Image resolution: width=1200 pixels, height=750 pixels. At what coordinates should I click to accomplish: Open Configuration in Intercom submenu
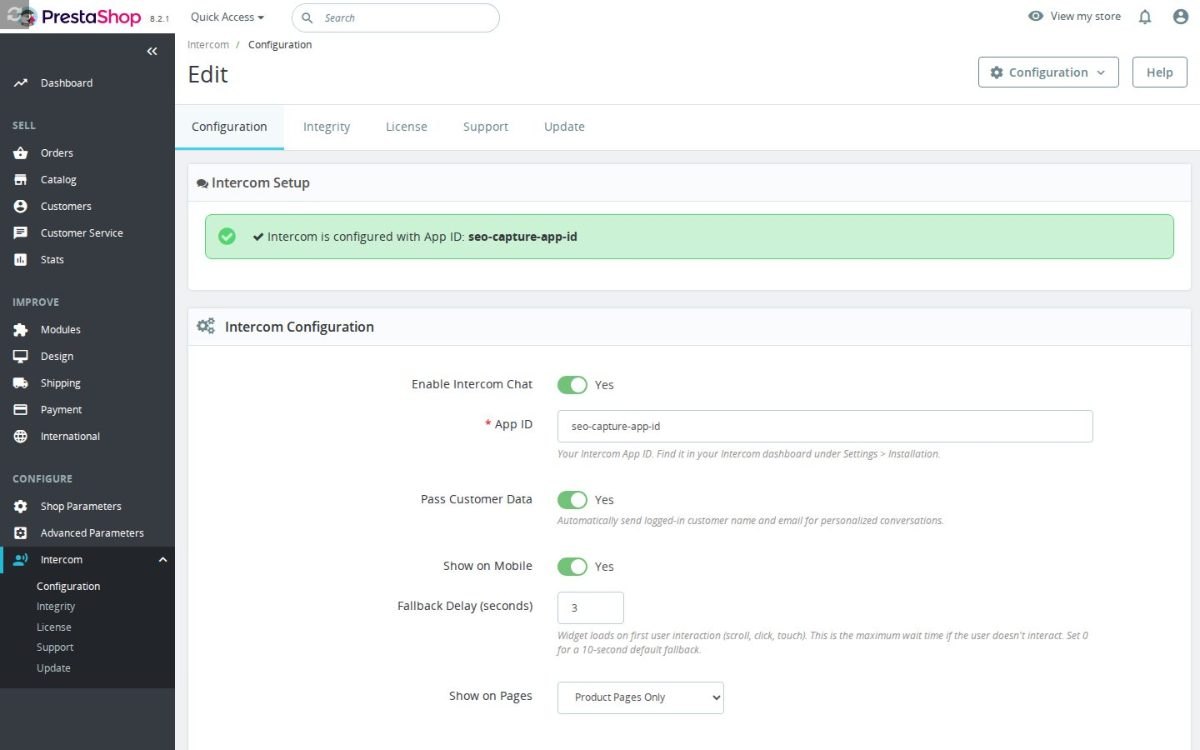click(68, 586)
